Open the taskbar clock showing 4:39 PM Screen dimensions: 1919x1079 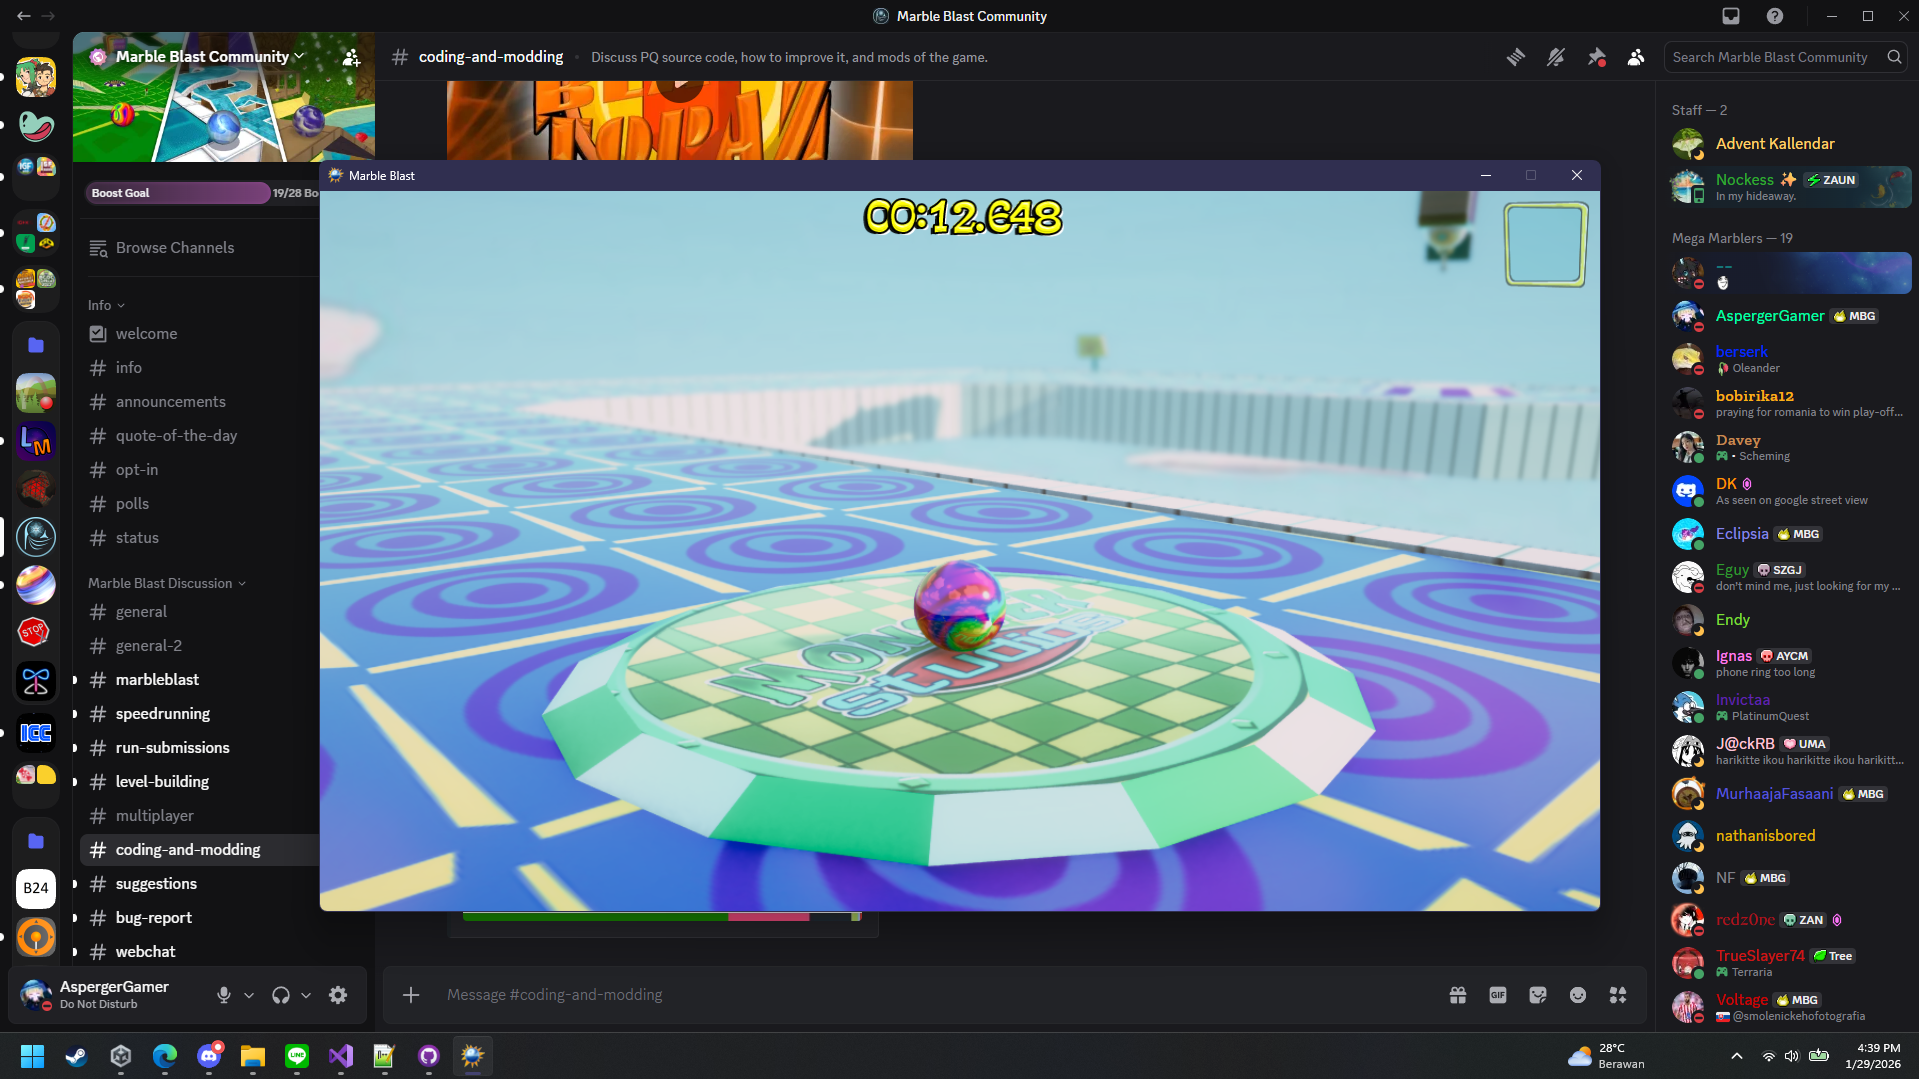tap(1875, 1056)
